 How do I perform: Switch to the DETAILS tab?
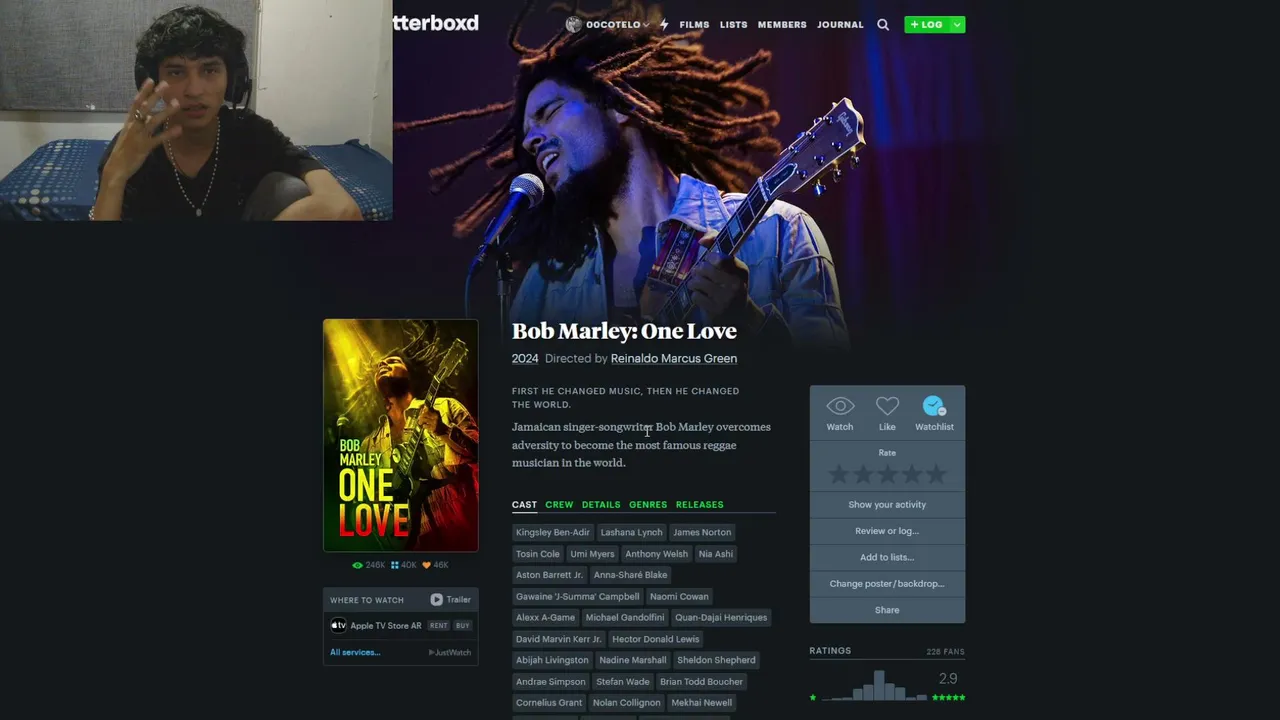point(601,505)
